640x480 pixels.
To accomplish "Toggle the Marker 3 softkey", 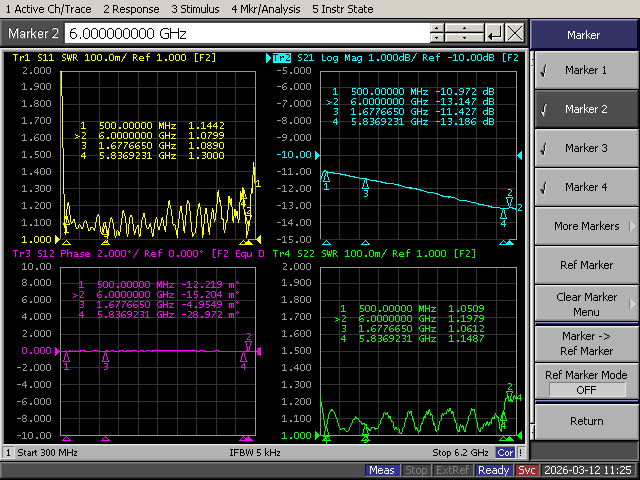I will point(585,149).
